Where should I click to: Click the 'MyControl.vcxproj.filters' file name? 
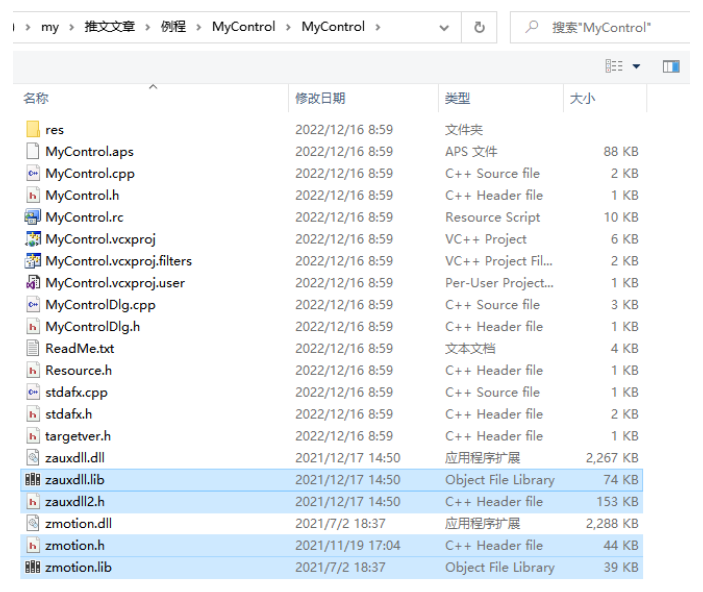118,261
